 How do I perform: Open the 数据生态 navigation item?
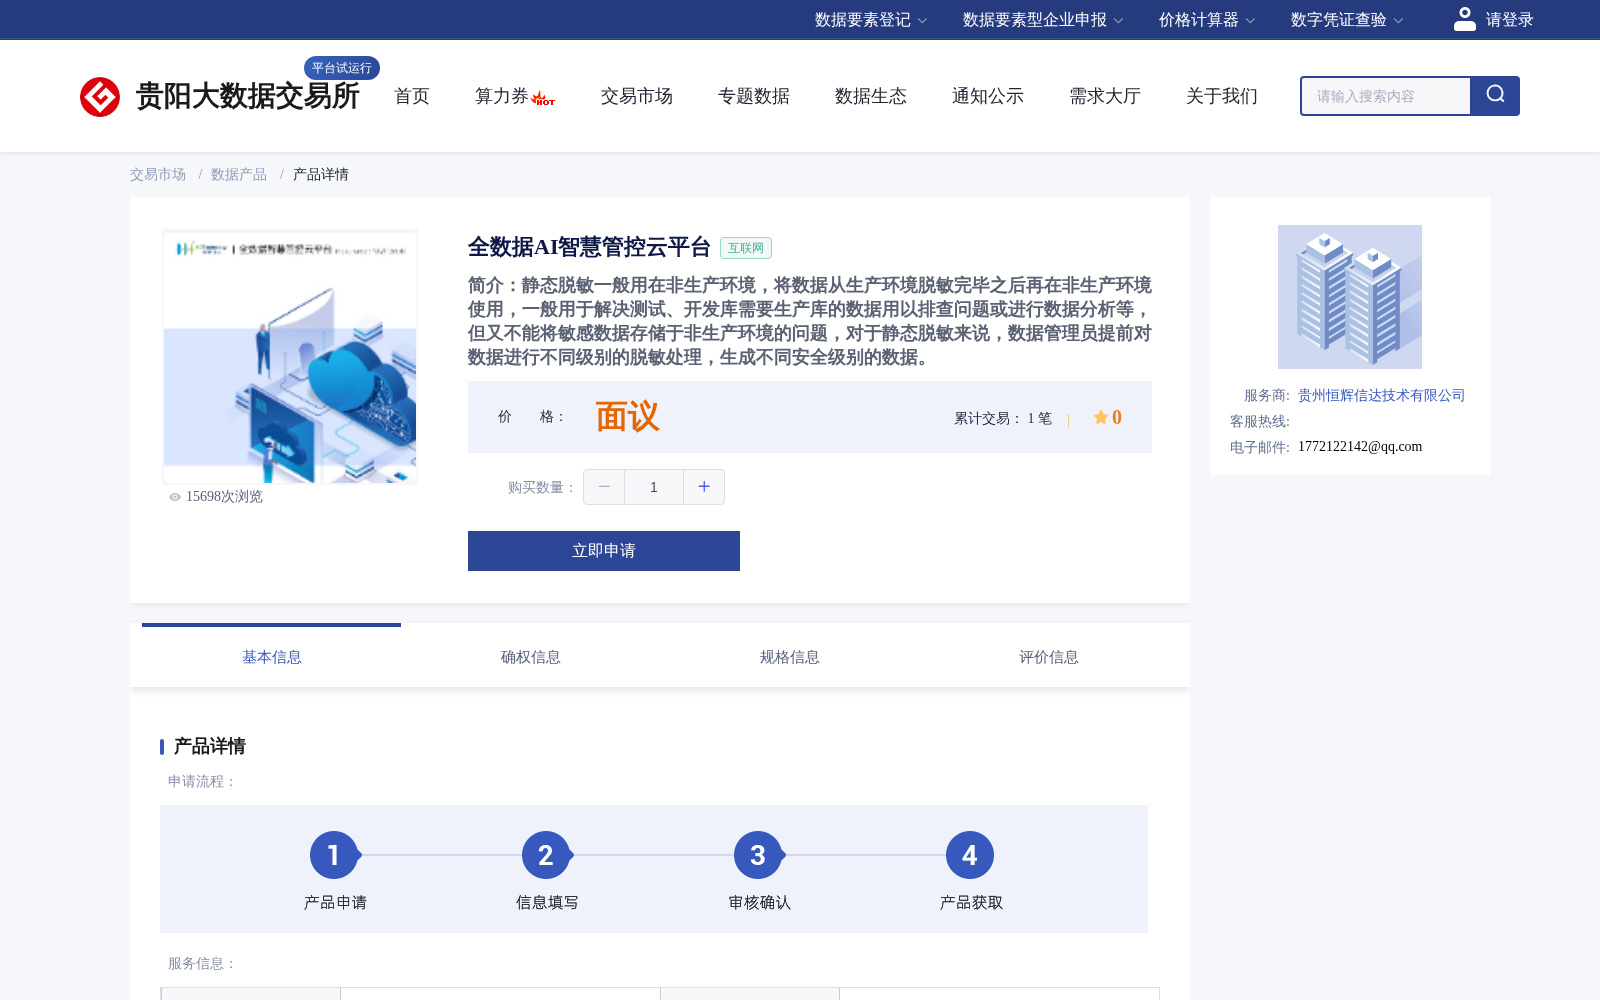871,96
